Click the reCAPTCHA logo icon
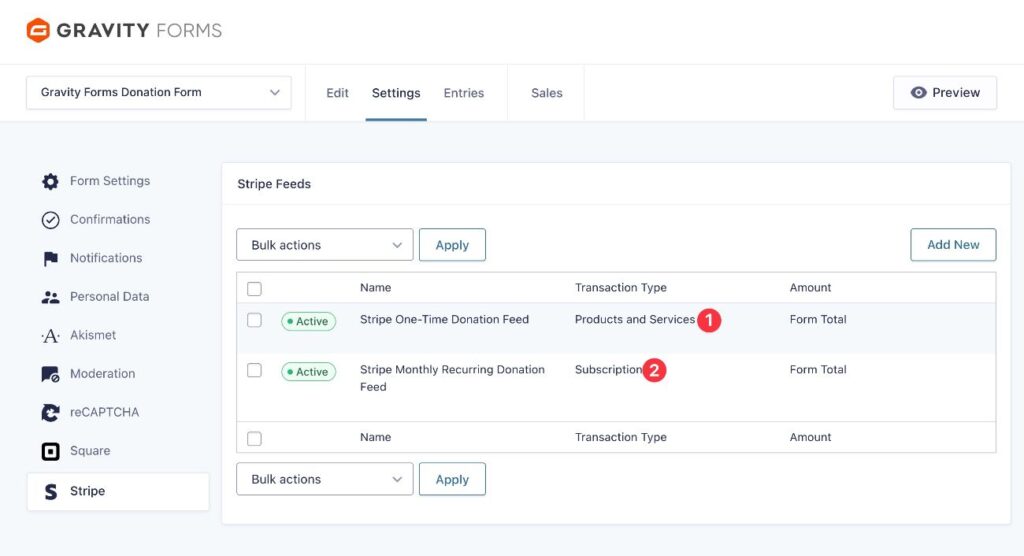The width and height of the screenshot is (1024, 556). coord(50,412)
